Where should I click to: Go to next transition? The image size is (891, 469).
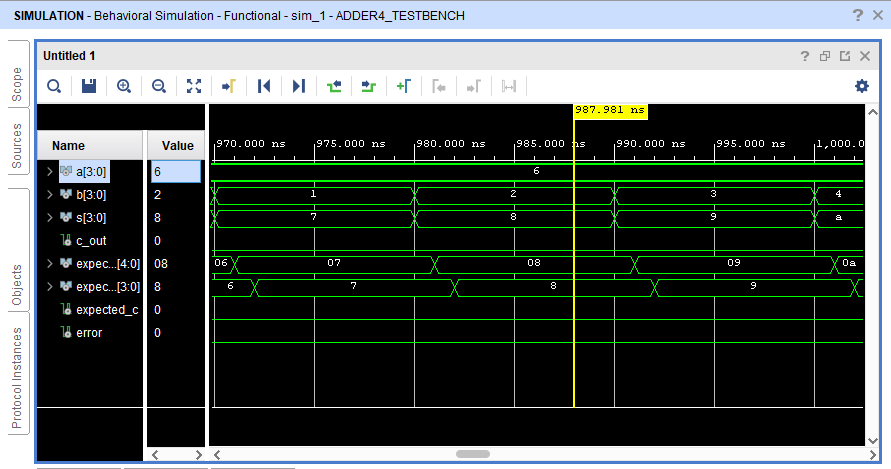[x=369, y=86]
